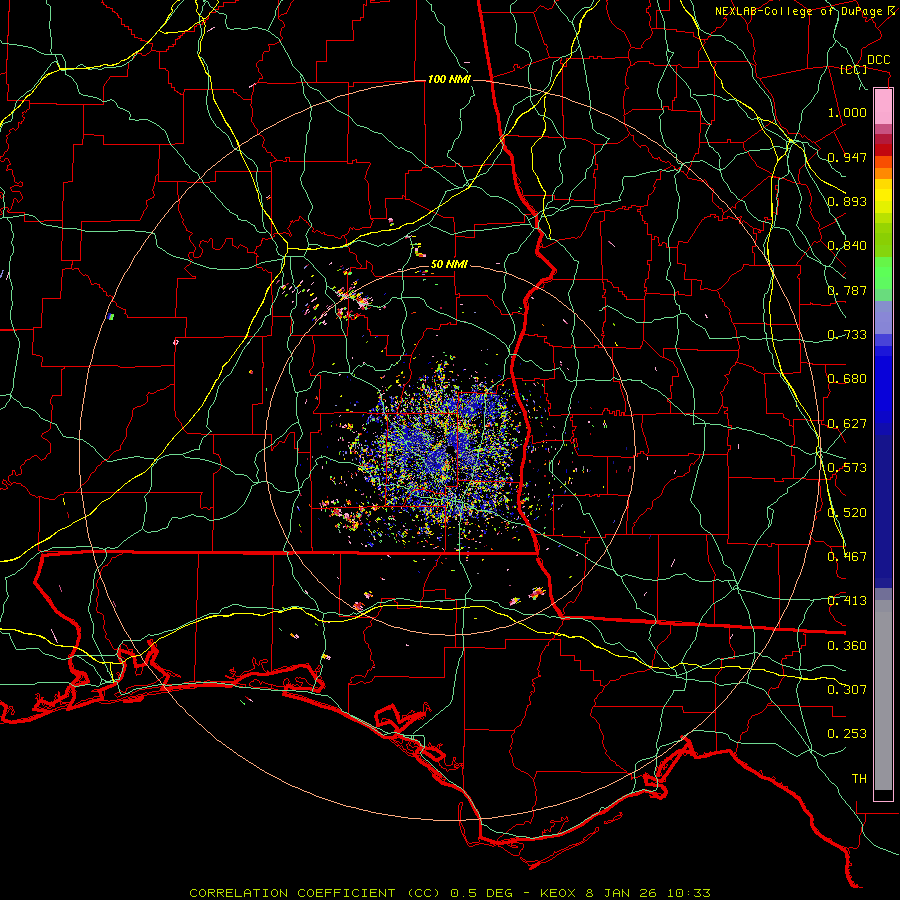Click the [CC] legend unit label
This screenshot has width=900, height=900.
pyautogui.click(x=854, y=69)
